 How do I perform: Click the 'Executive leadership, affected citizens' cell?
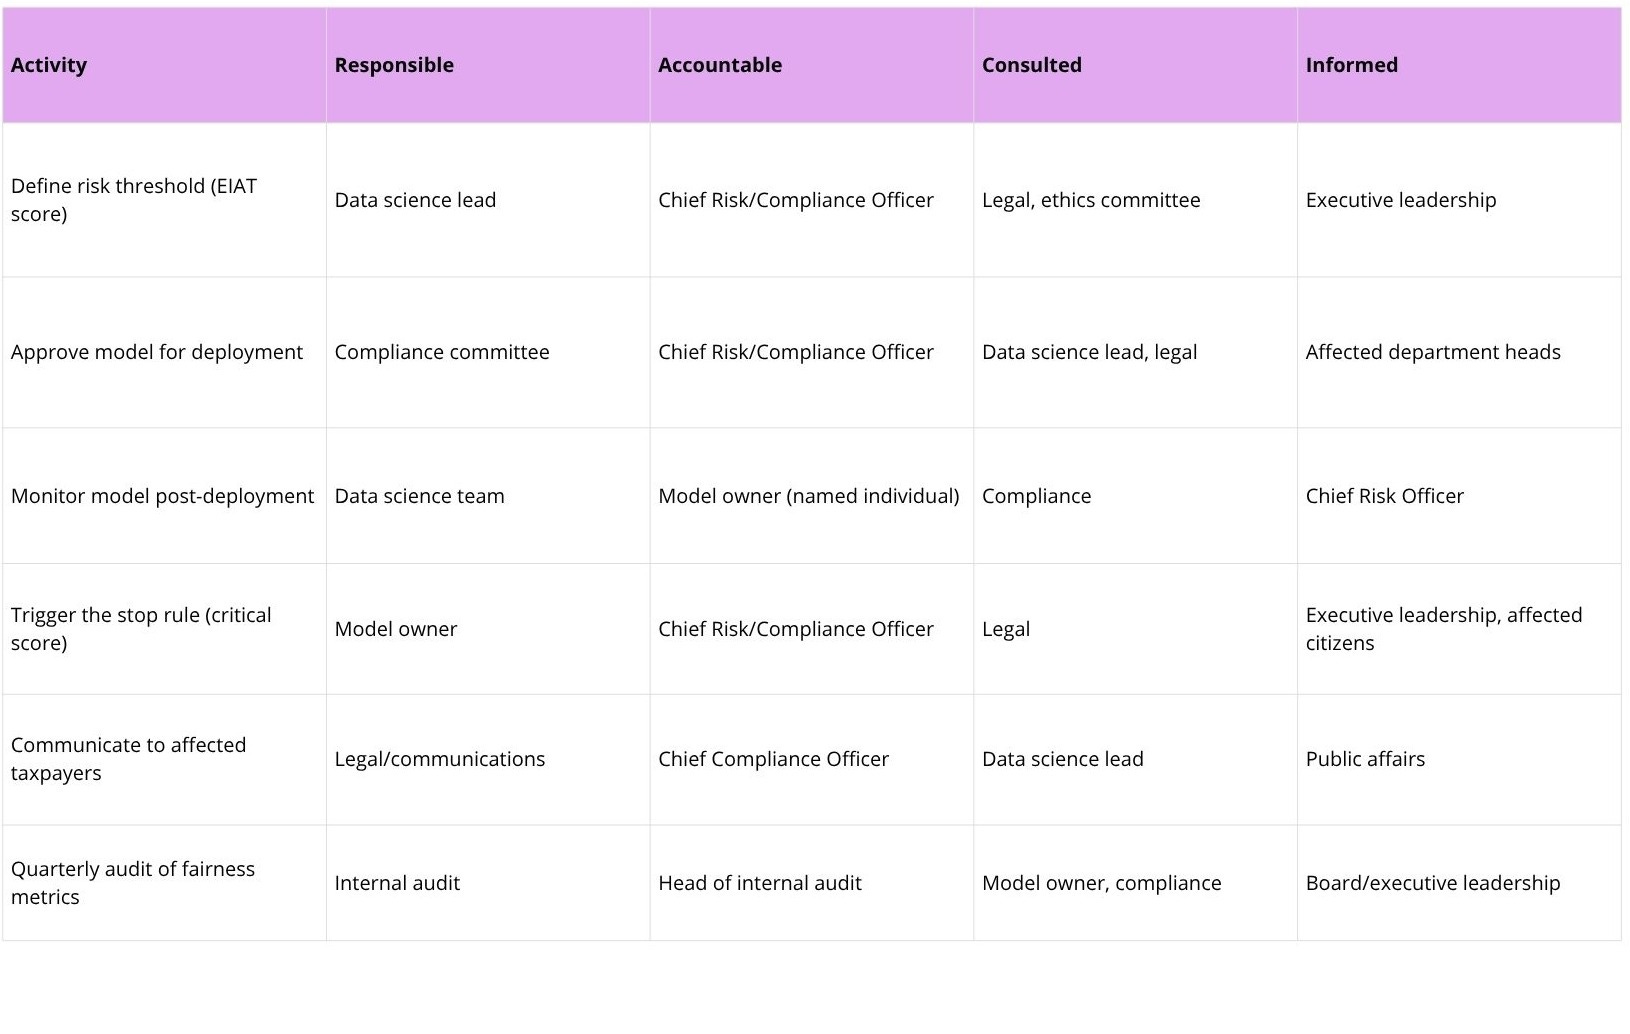tap(1459, 629)
